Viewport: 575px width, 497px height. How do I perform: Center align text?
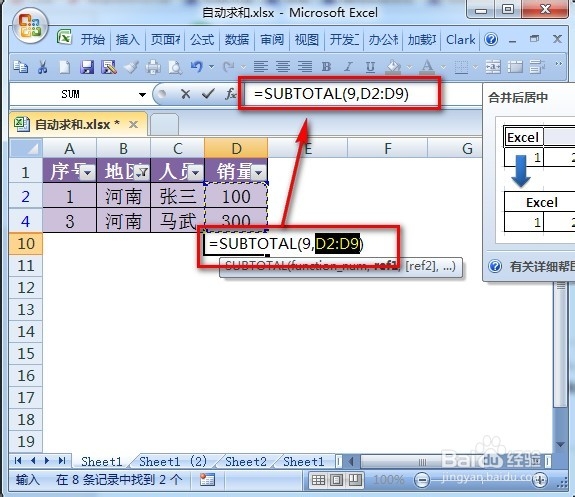click(283, 67)
